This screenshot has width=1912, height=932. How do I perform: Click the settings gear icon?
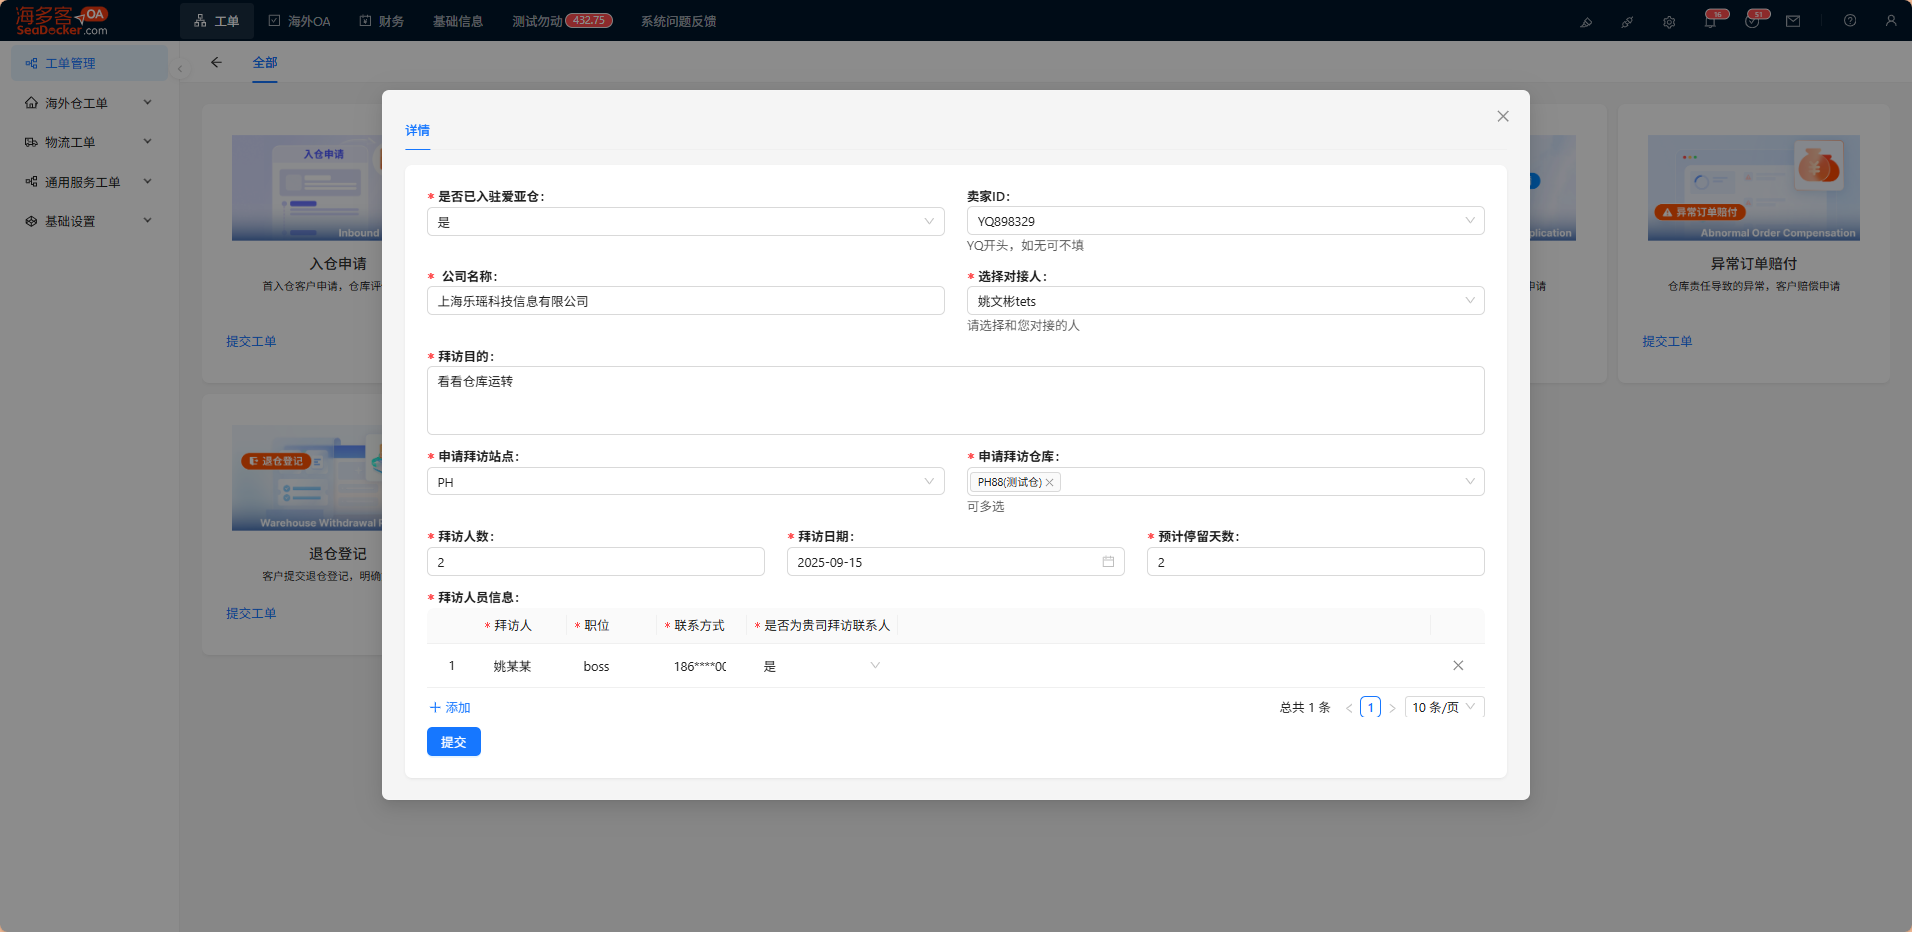[1669, 22]
